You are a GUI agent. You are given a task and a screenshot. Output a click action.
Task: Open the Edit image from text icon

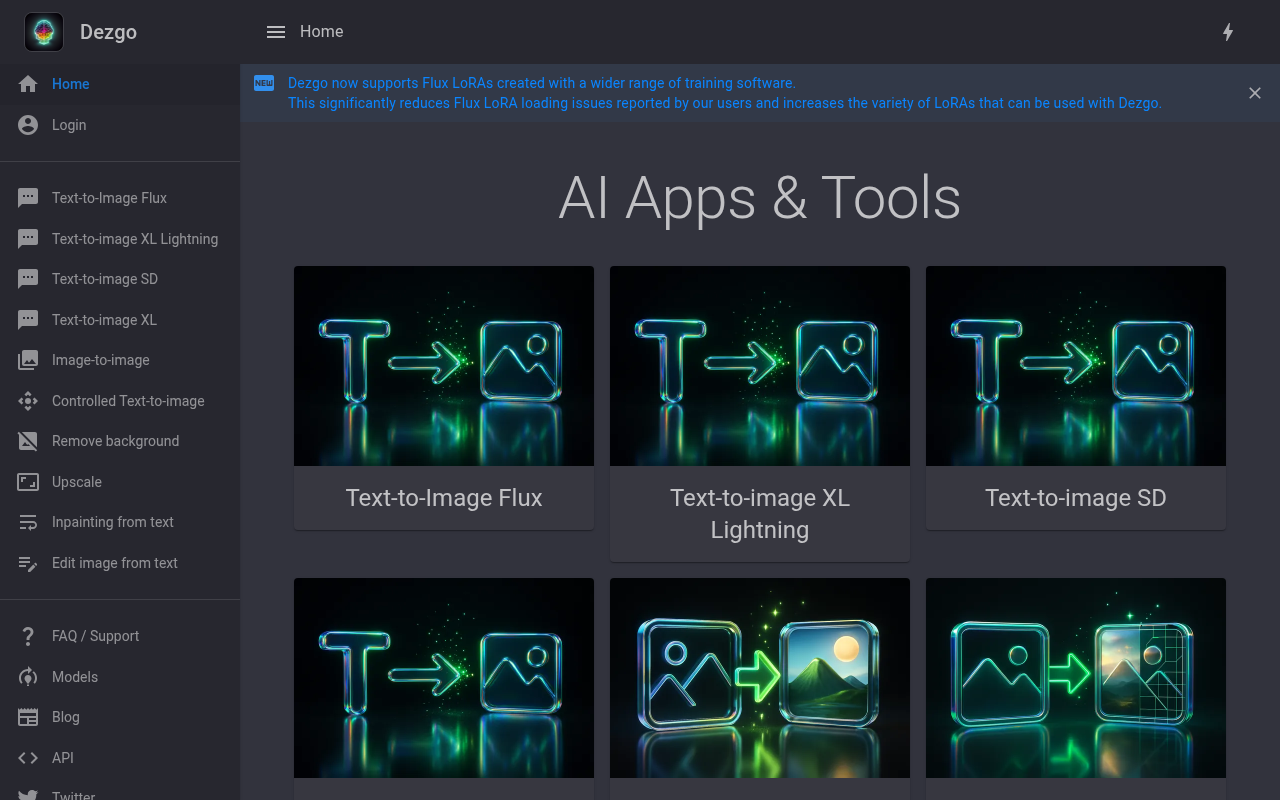28,563
